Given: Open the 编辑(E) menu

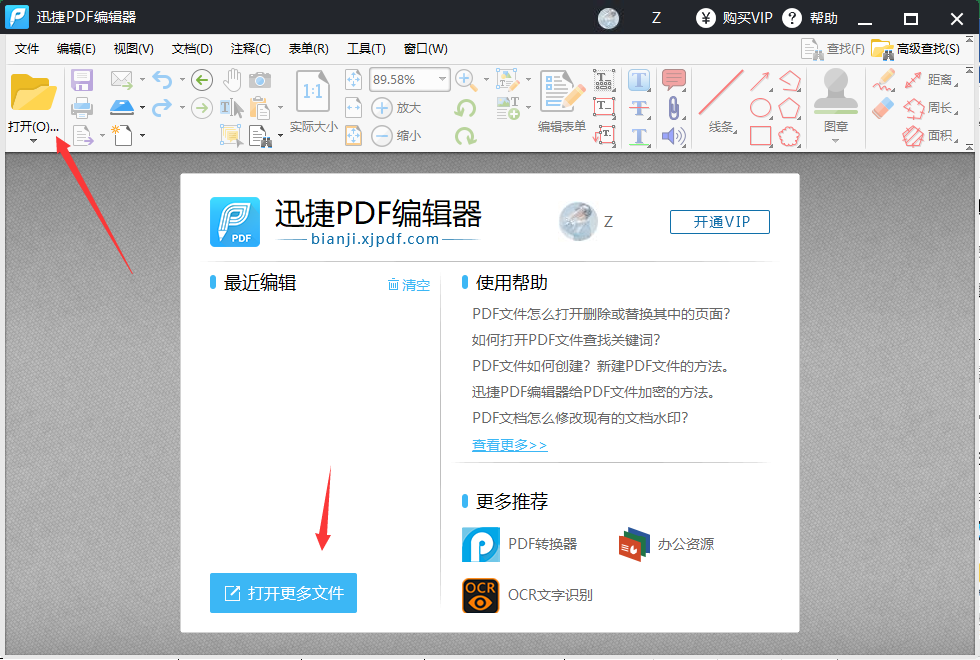Looking at the screenshot, I should [x=76, y=49].
